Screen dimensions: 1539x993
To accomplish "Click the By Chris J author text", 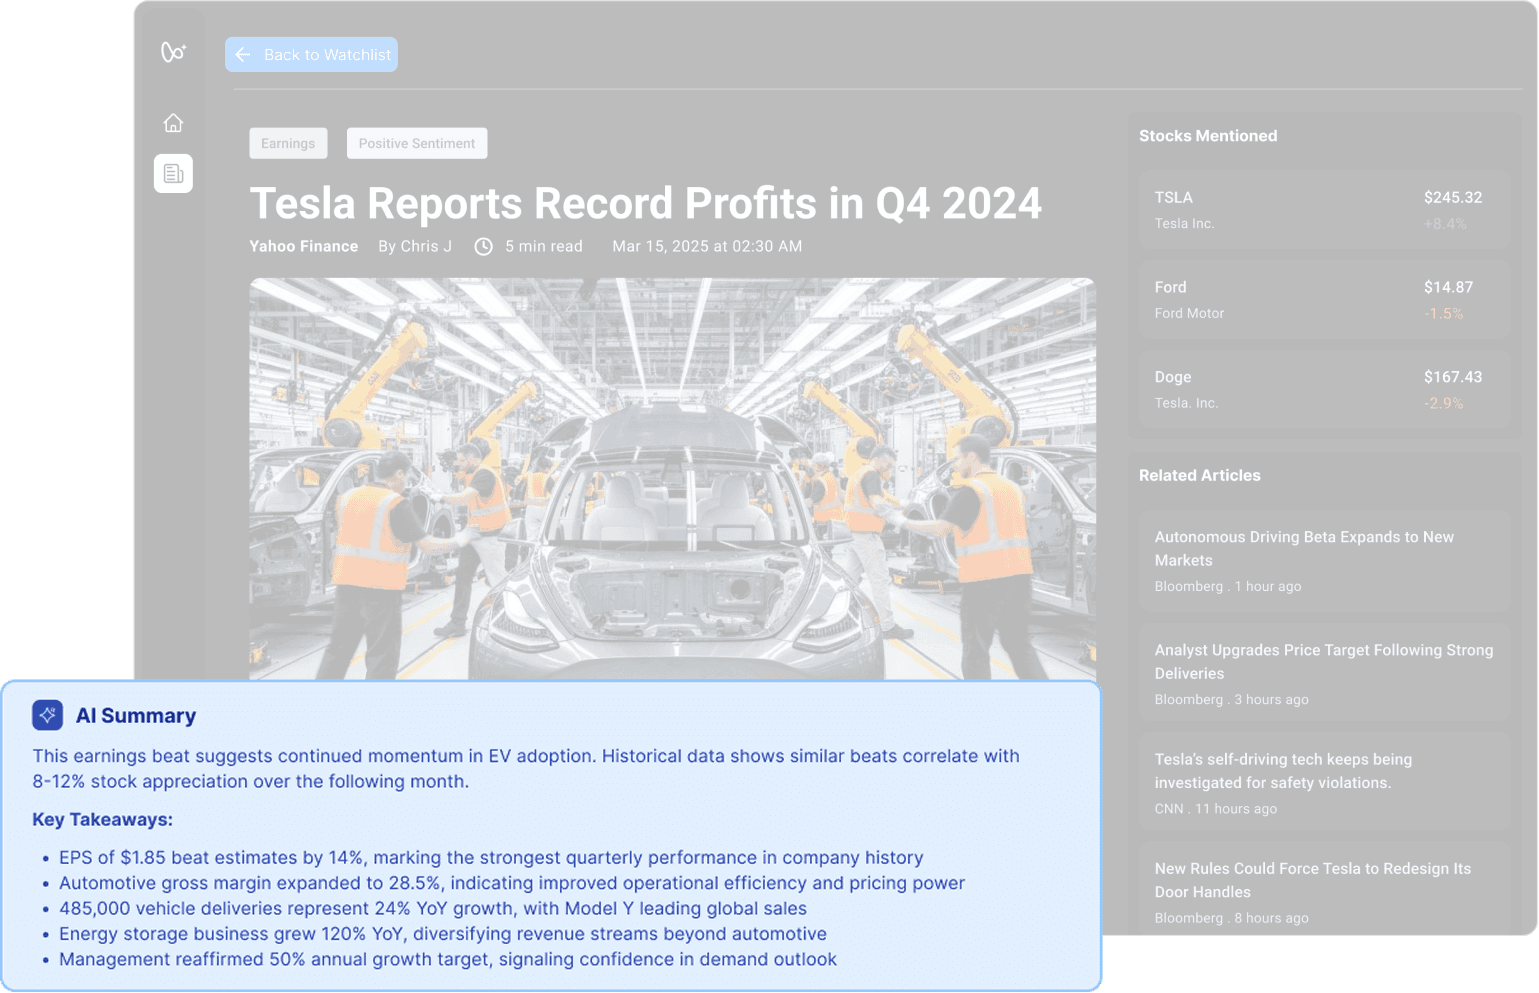I will pyautogui.click(x=415, y=246).
